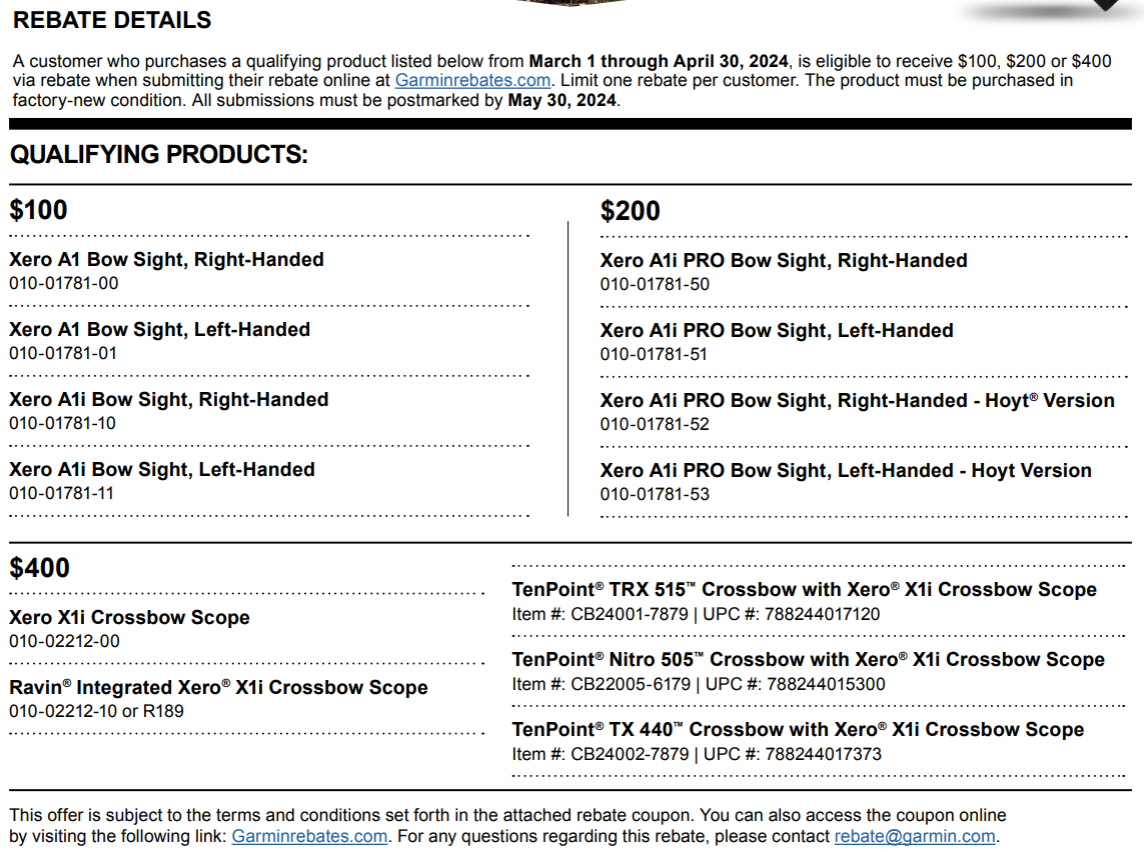Screen dimensions: 1144x852
Task: Click Xero A1i PRO Bow Sight, Right-Handed title
Action: (783, 261)
